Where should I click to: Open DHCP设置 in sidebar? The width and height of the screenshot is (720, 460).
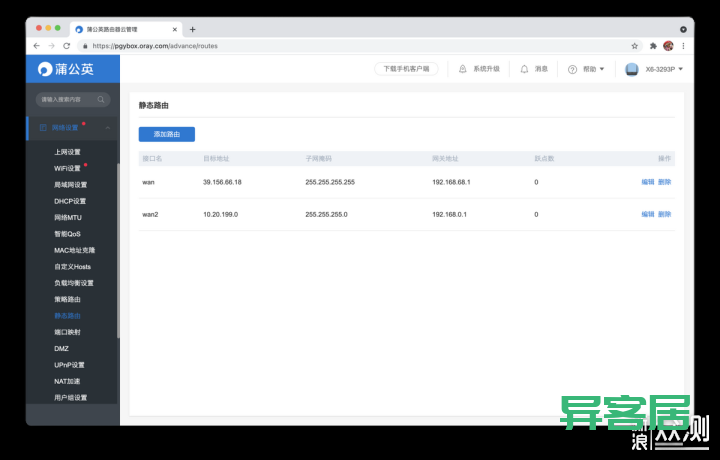tap(70, 201)
